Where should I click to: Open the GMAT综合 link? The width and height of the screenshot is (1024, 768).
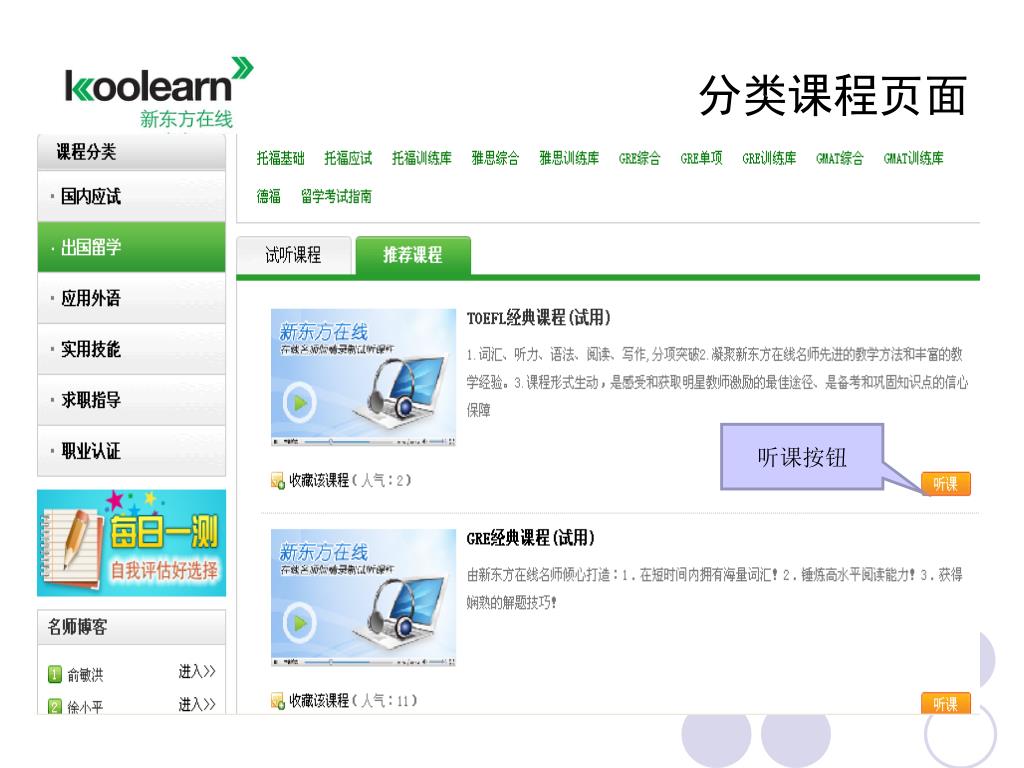[839, 158]
